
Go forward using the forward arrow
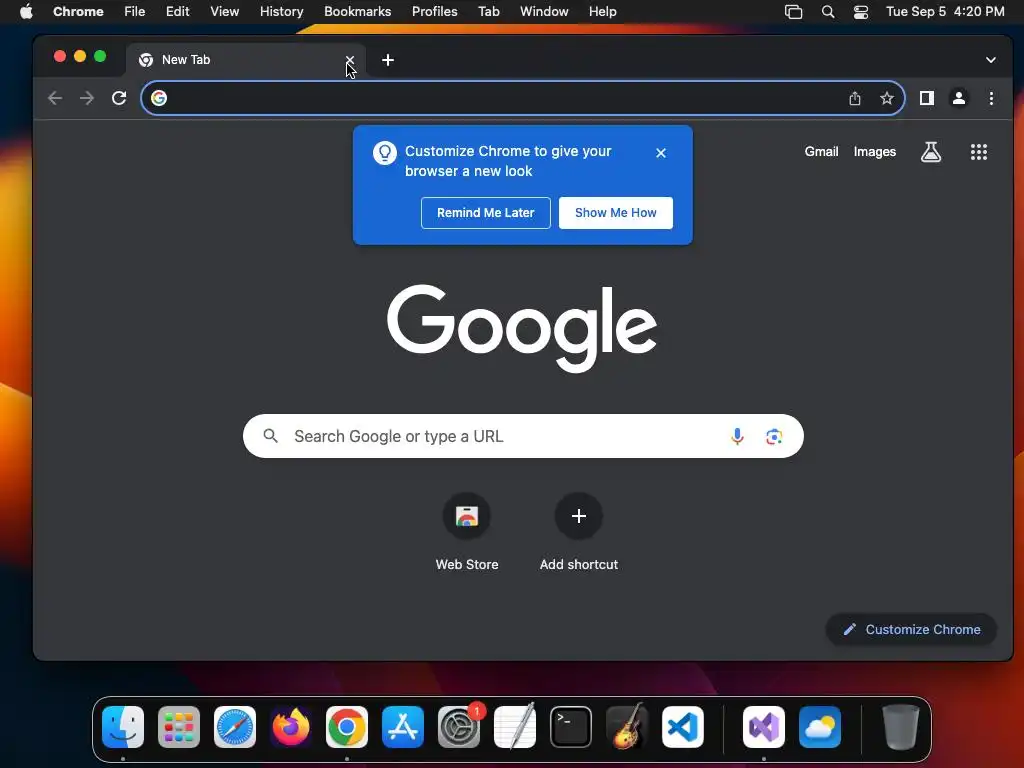[87, 98]
